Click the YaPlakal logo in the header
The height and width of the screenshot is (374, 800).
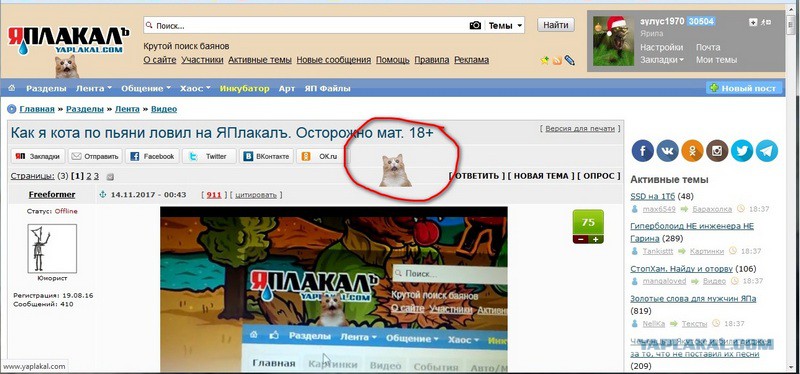(68, 41)
